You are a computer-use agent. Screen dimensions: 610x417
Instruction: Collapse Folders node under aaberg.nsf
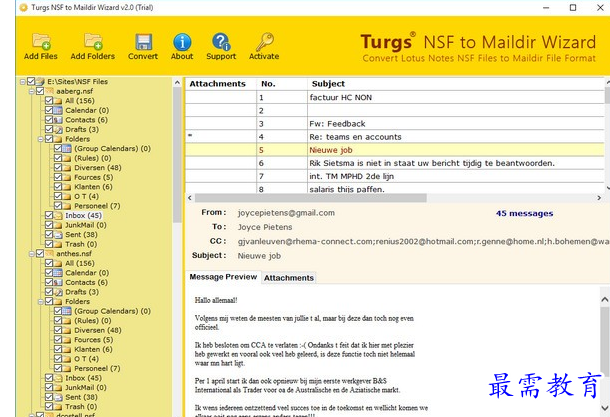pos(40,139)
